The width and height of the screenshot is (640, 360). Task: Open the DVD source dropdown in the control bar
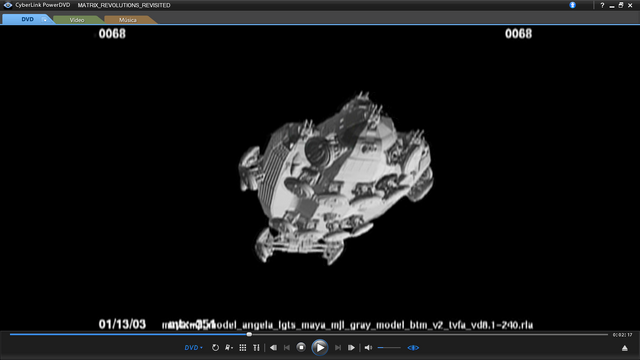[193, 348]
